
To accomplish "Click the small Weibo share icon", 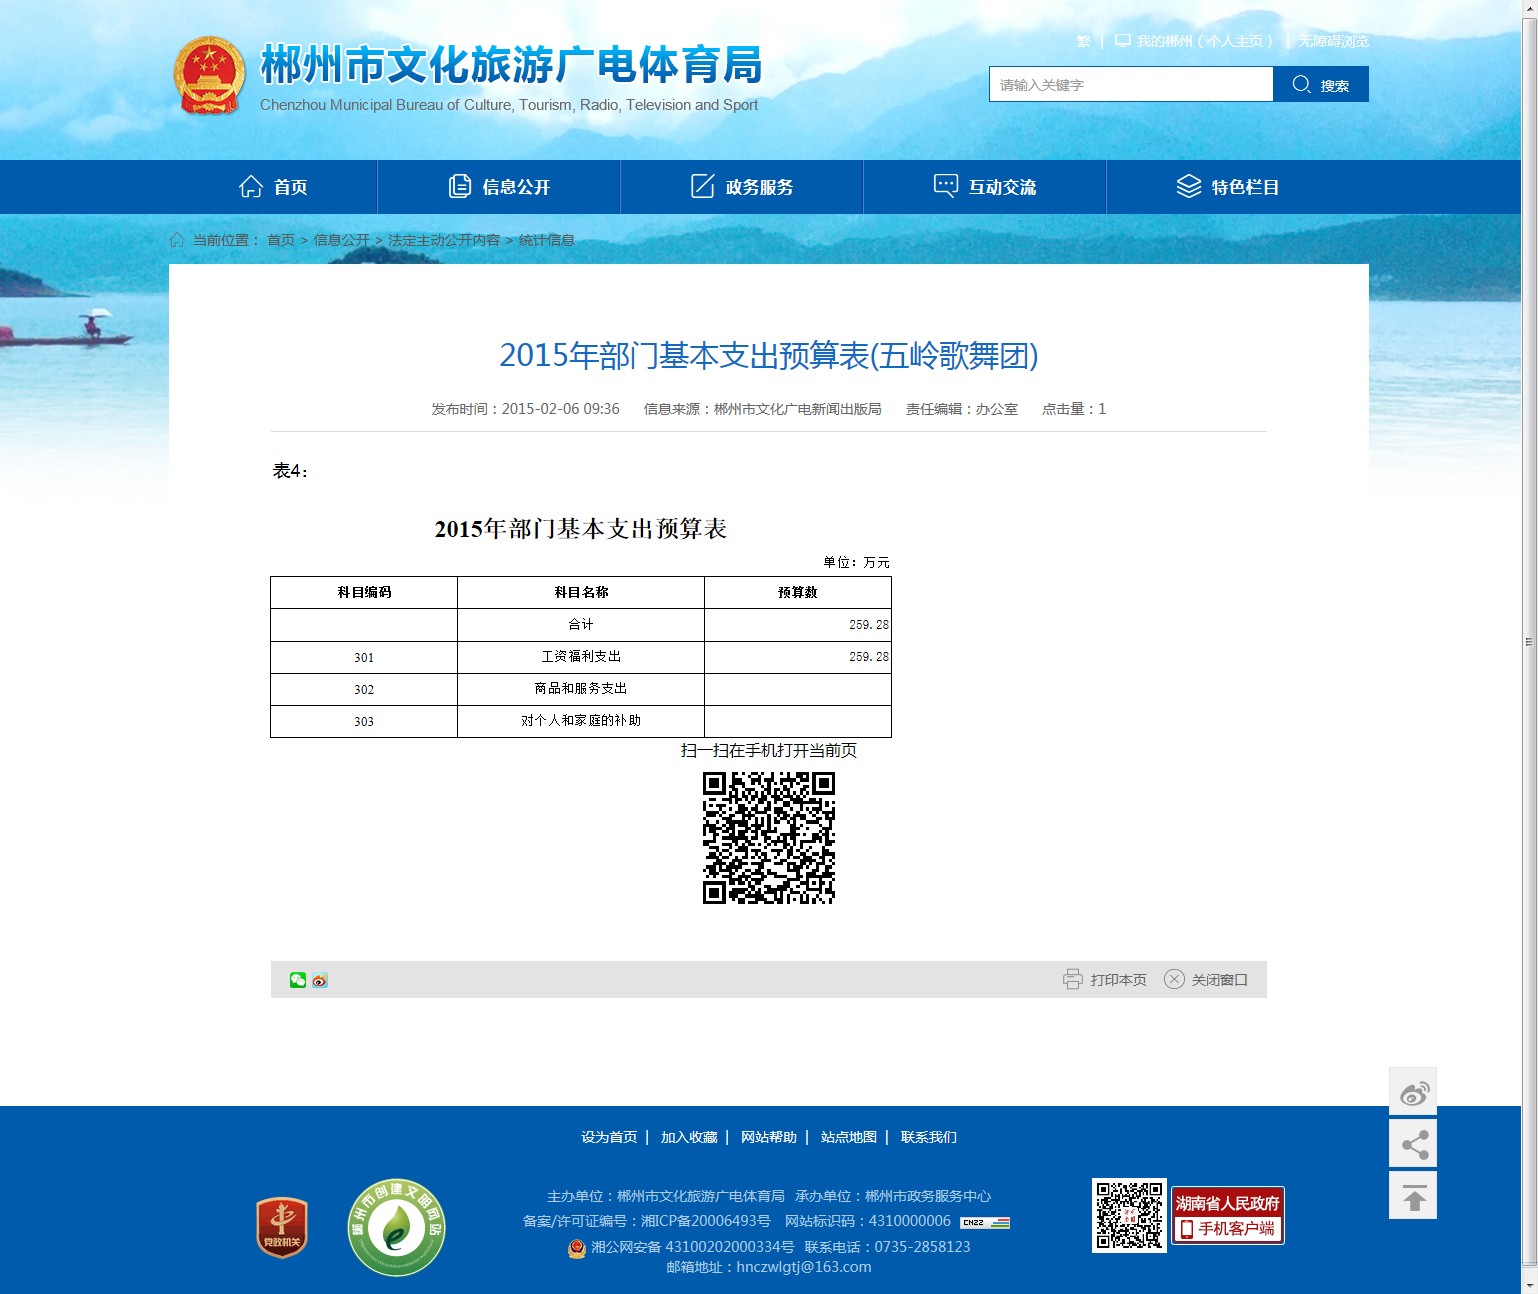I will click(320, 980).
